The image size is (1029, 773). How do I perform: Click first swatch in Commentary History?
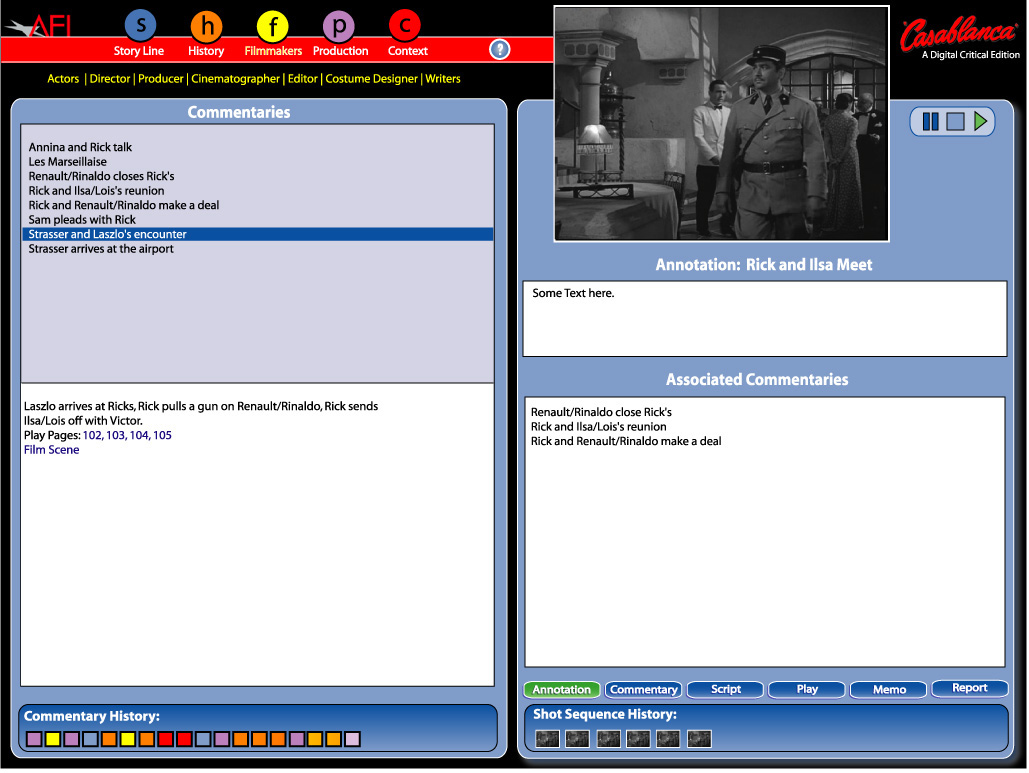click(34, 740)
